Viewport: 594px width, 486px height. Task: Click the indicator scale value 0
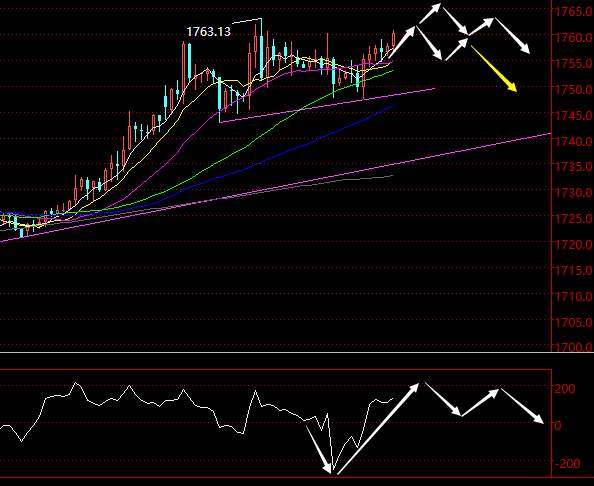pyautogui.click(x=558, y=425)
